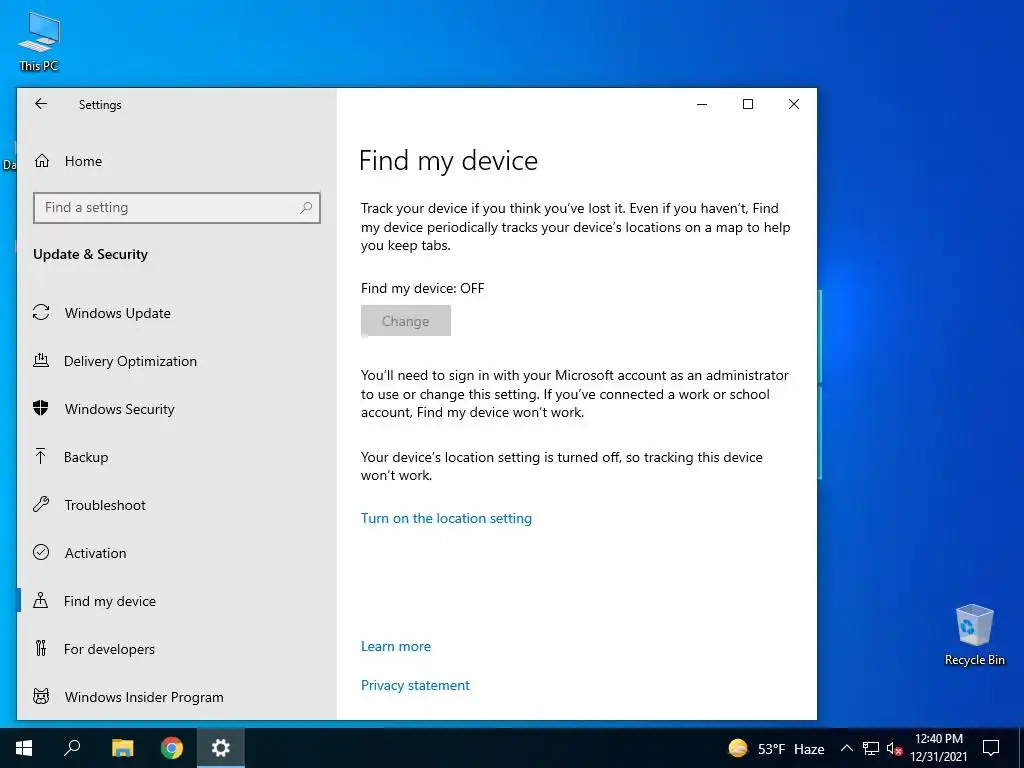Open Backup settings page

176,457
